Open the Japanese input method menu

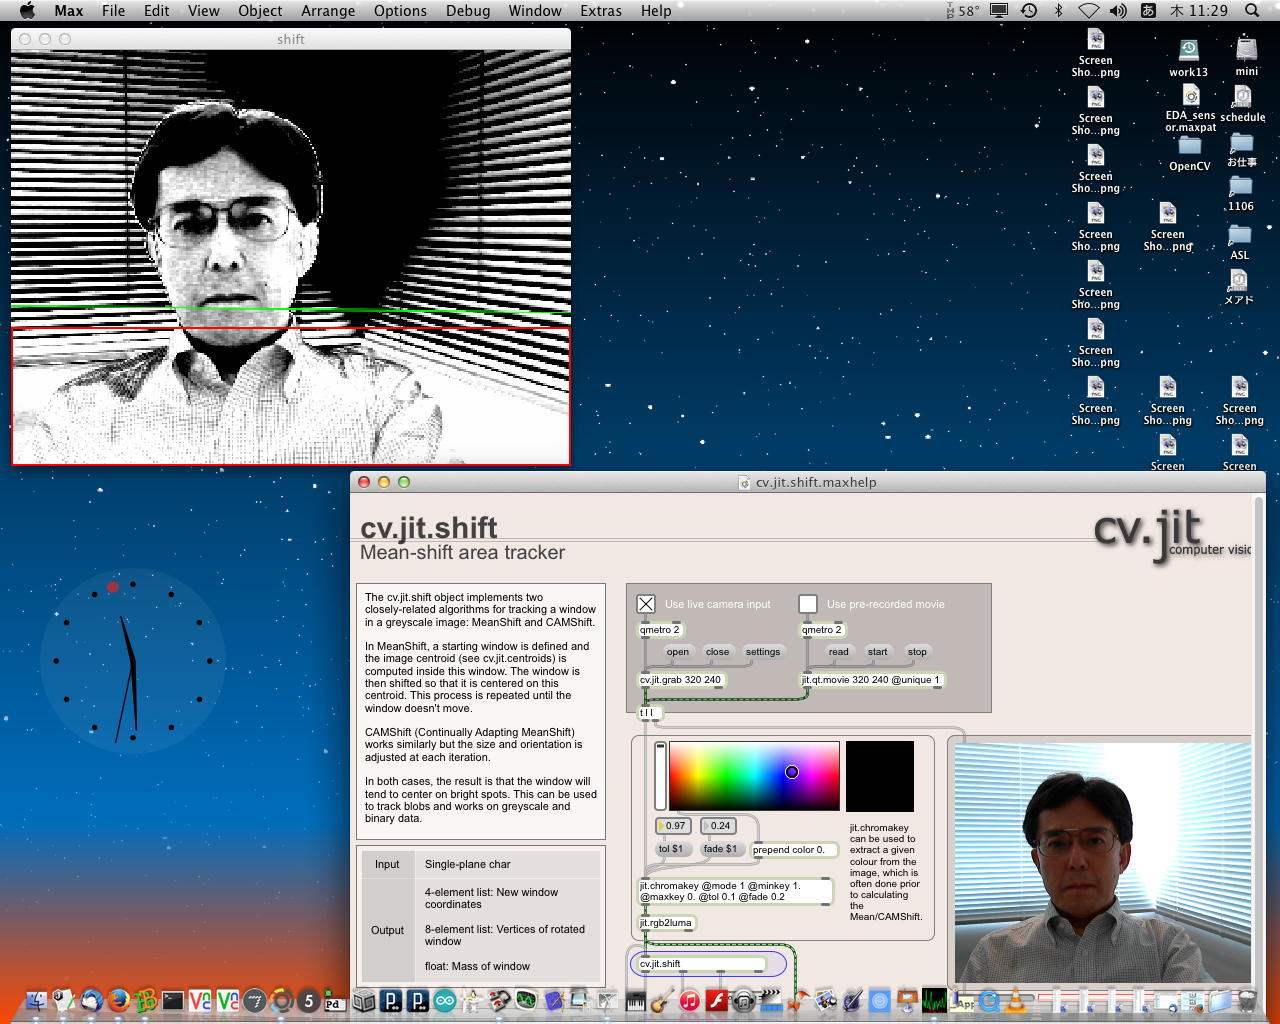click(1149, 11)
